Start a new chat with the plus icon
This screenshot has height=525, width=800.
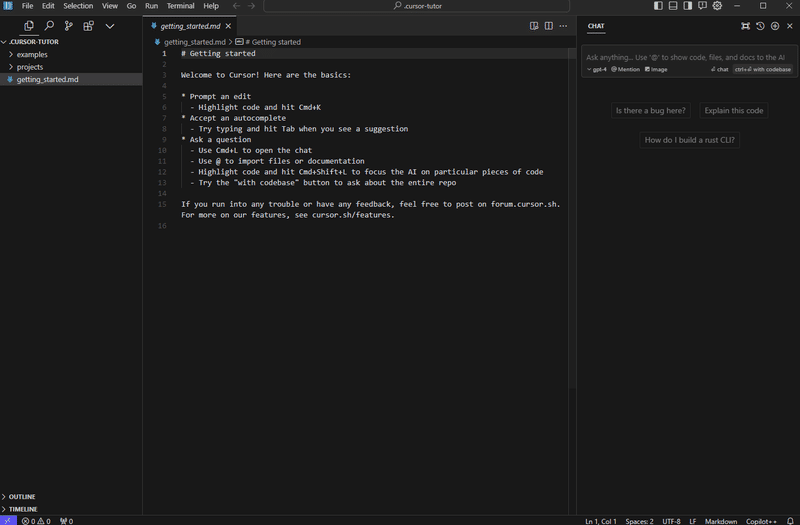(x=775, y=26)
